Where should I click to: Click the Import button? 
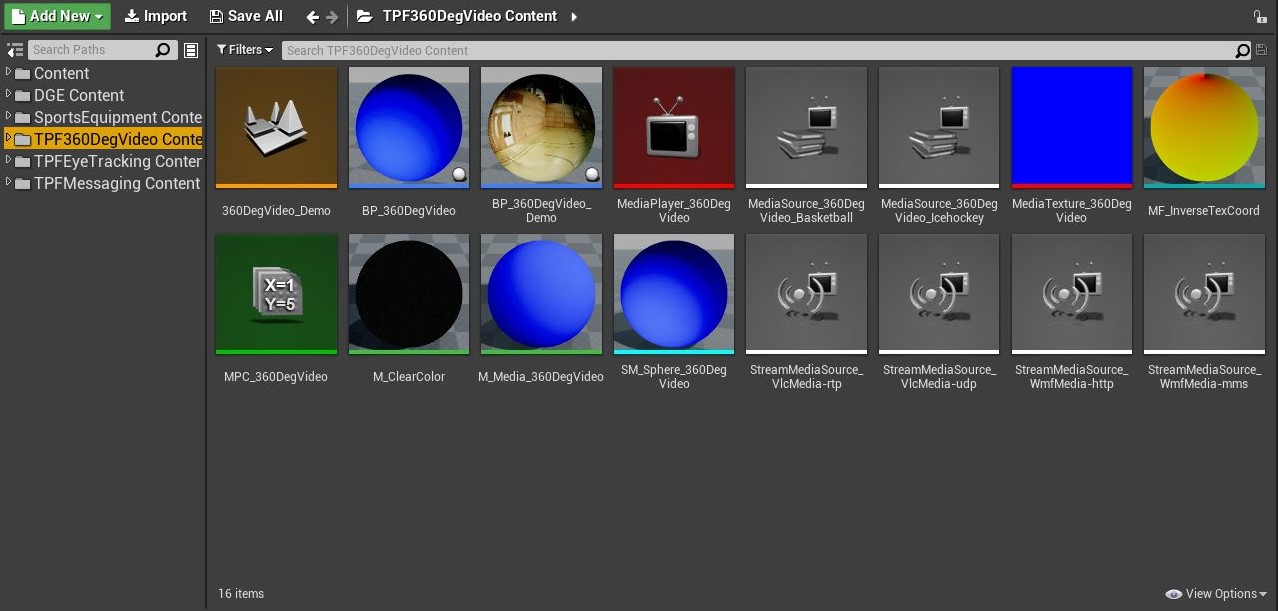pyautogui.click(x=156, y=16)
